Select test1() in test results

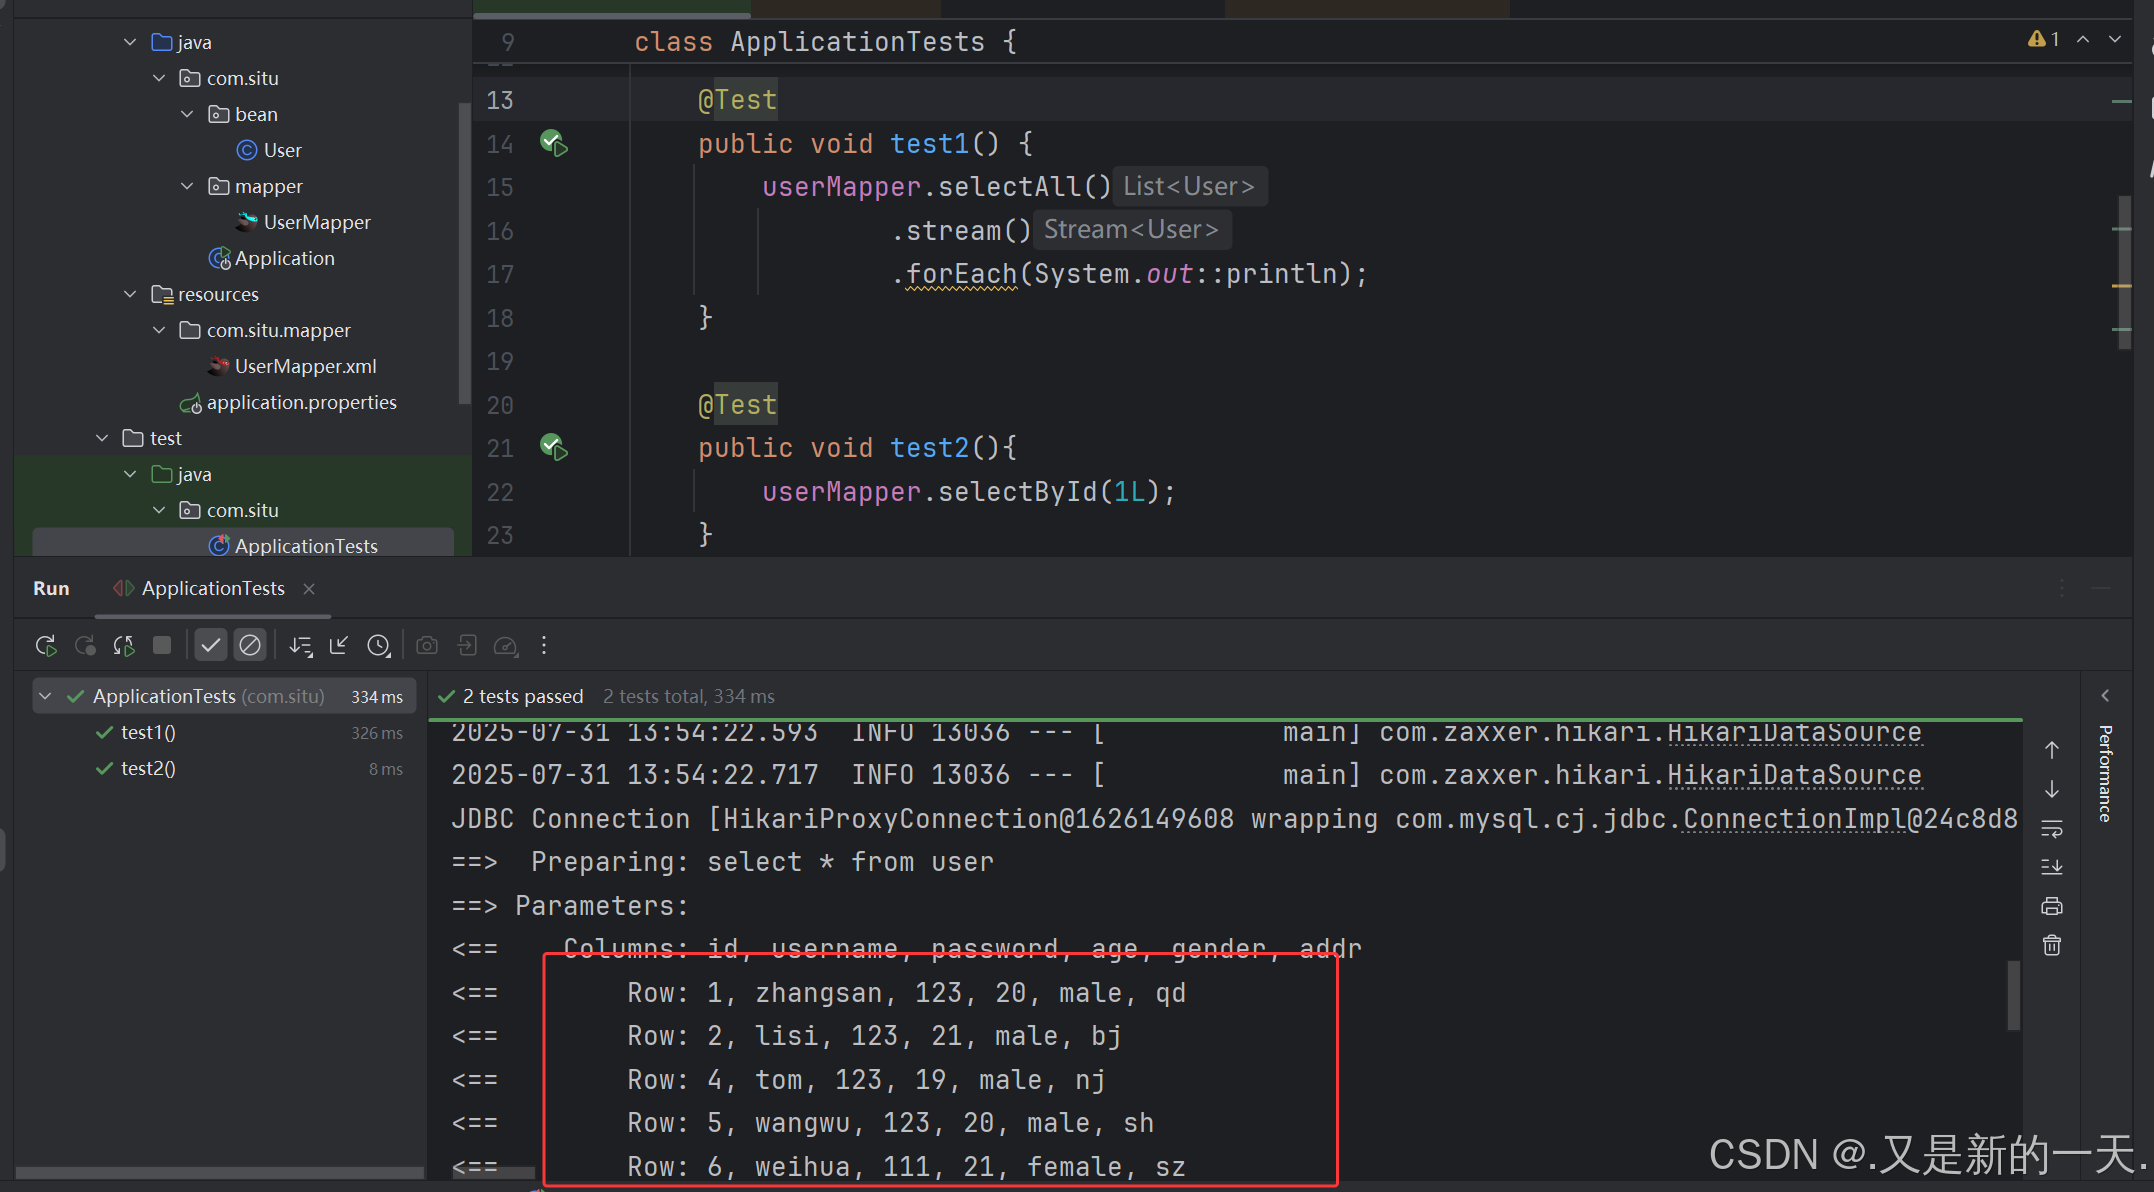148,732
